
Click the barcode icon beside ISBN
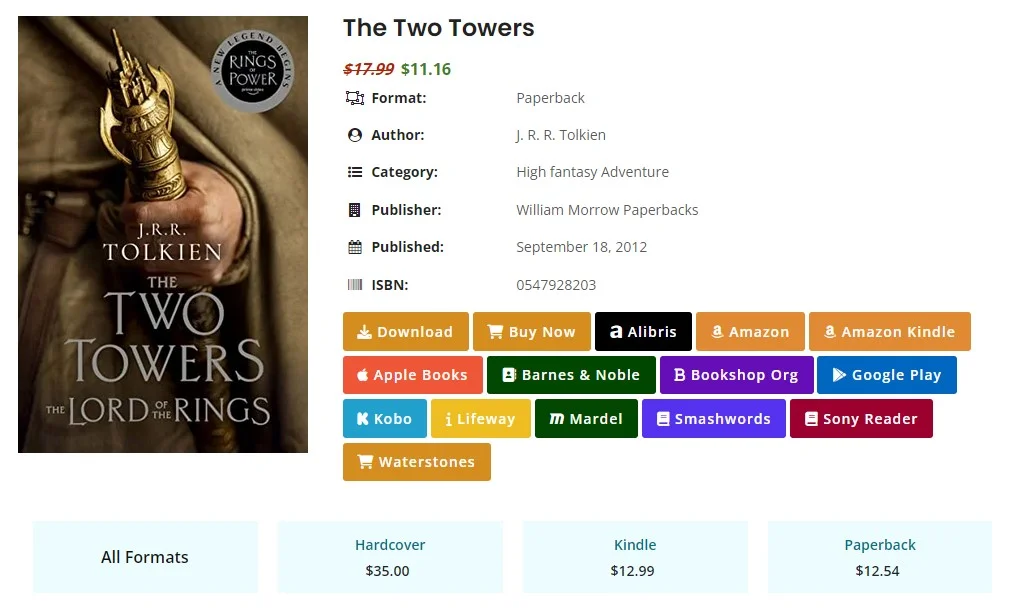point(356,285)
